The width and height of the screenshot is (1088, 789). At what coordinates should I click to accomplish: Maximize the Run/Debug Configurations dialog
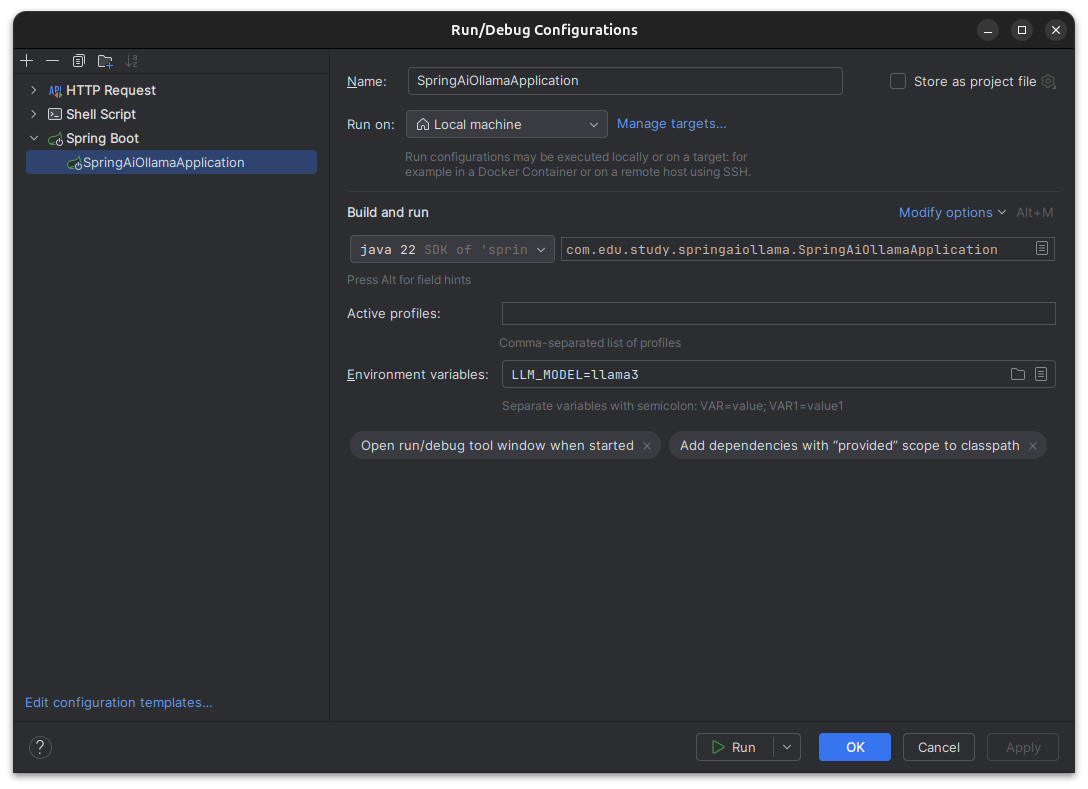pos(1021,31)
